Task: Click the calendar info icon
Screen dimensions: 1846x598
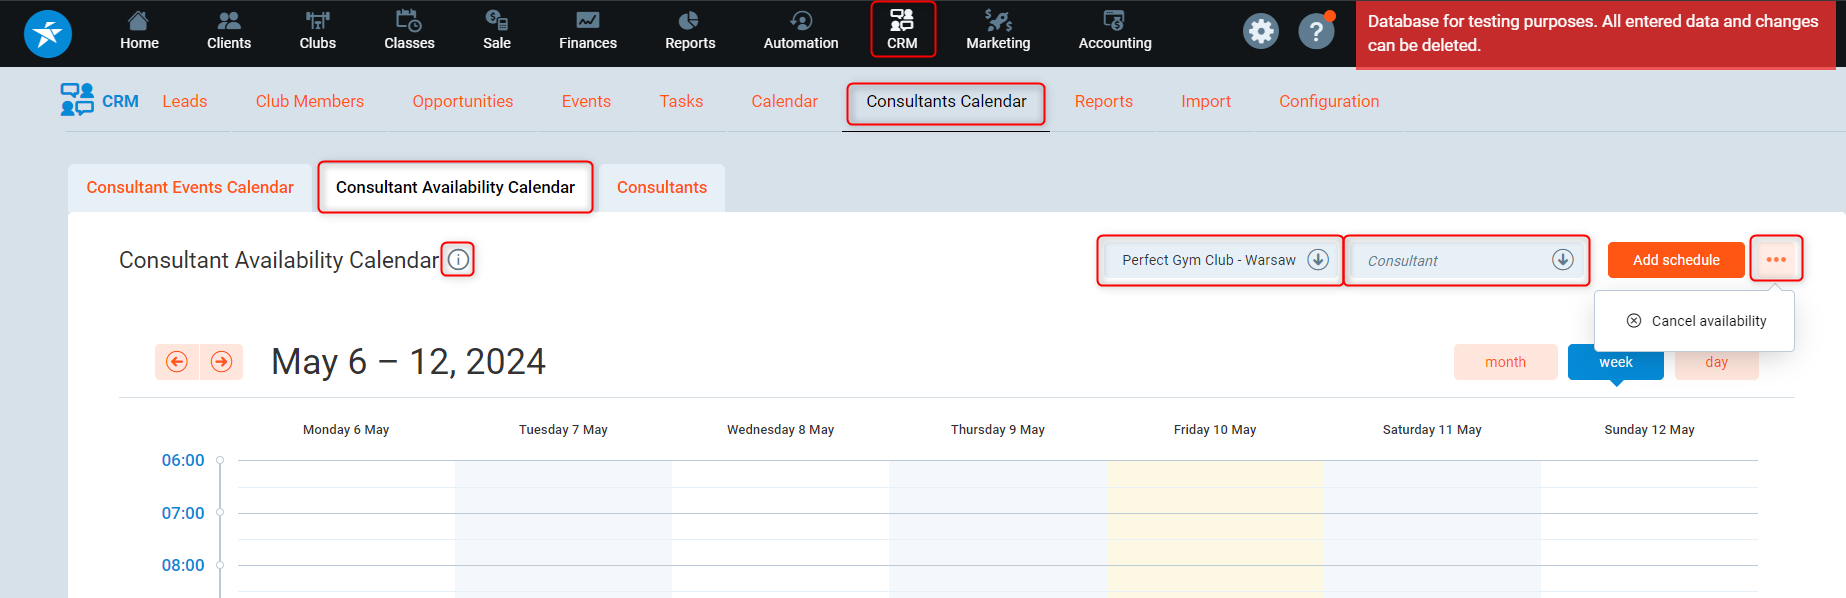Action: click(458, 260)
